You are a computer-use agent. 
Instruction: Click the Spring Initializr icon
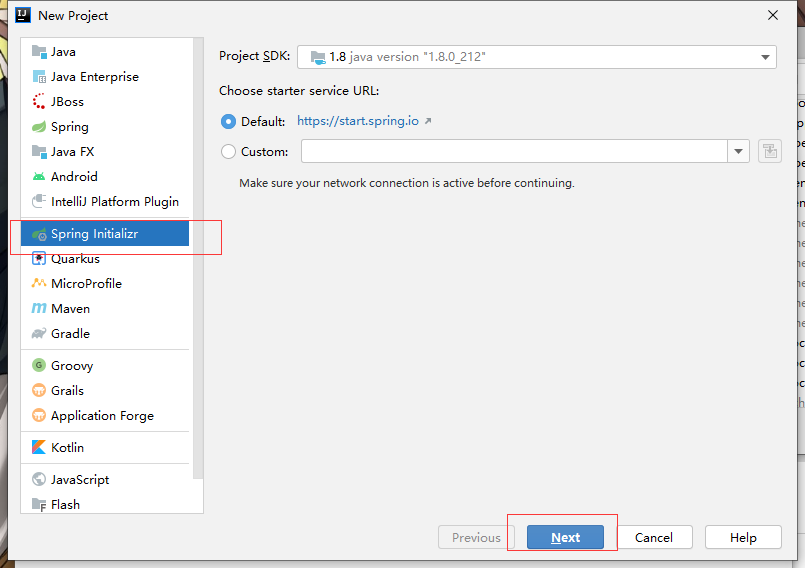pos(39,234)
